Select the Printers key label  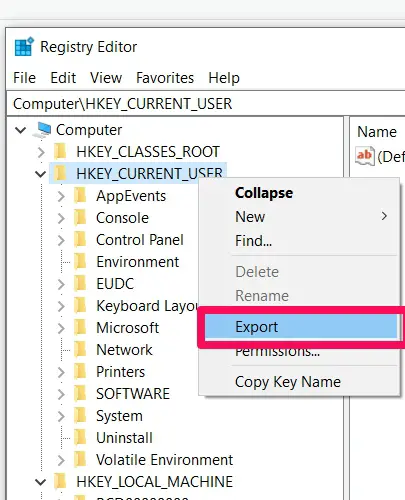point(121,372)
